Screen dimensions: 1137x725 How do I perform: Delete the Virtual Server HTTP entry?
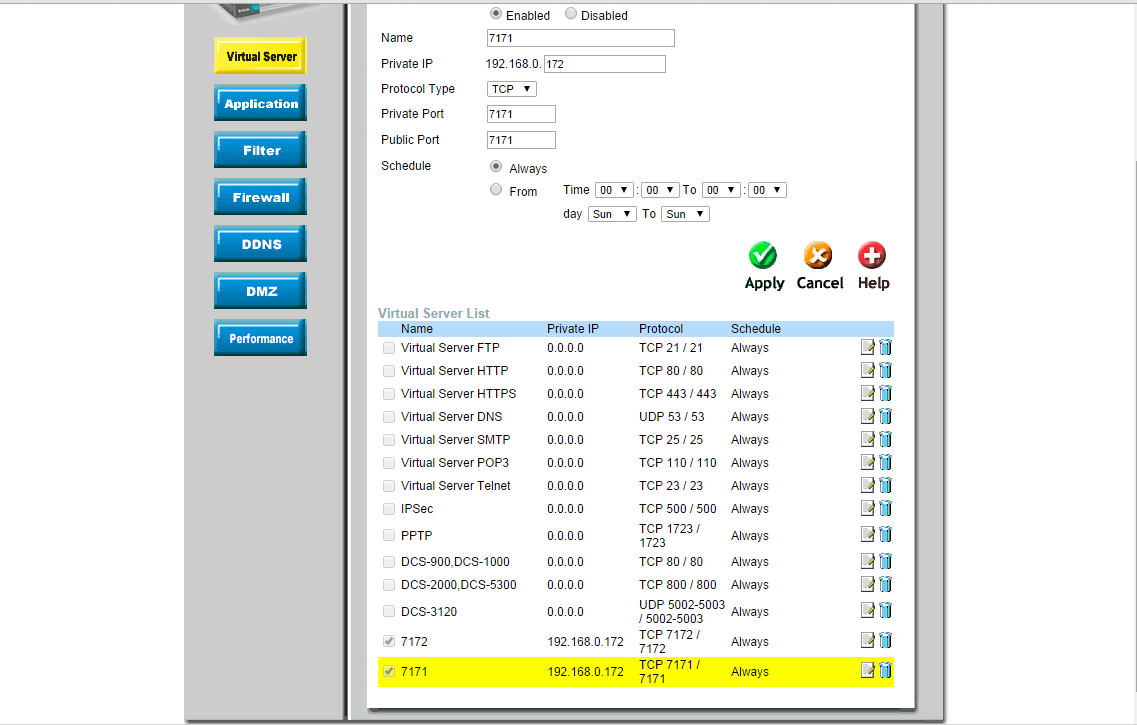[885, 370]
